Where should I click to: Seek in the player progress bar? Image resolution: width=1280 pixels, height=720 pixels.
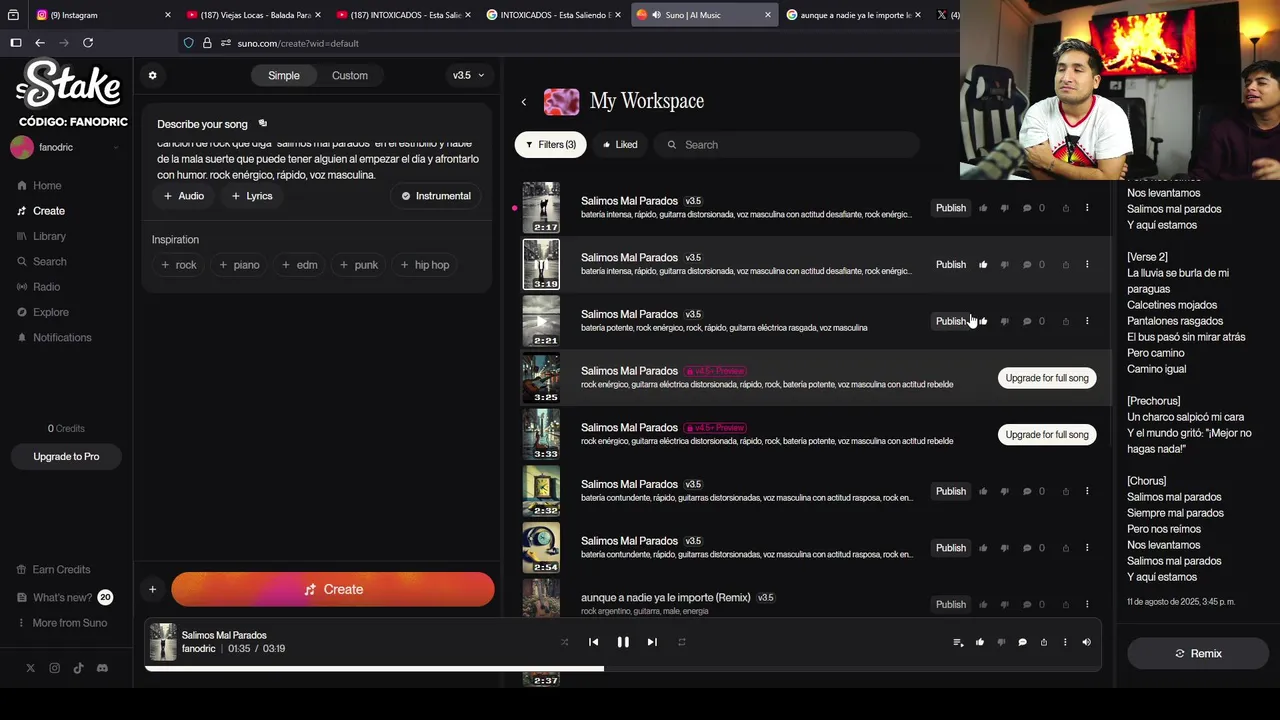click(x=622, y=669)
